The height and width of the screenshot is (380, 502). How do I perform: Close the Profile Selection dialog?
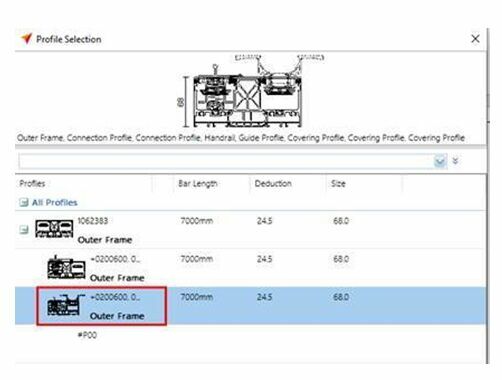(475, 39)
